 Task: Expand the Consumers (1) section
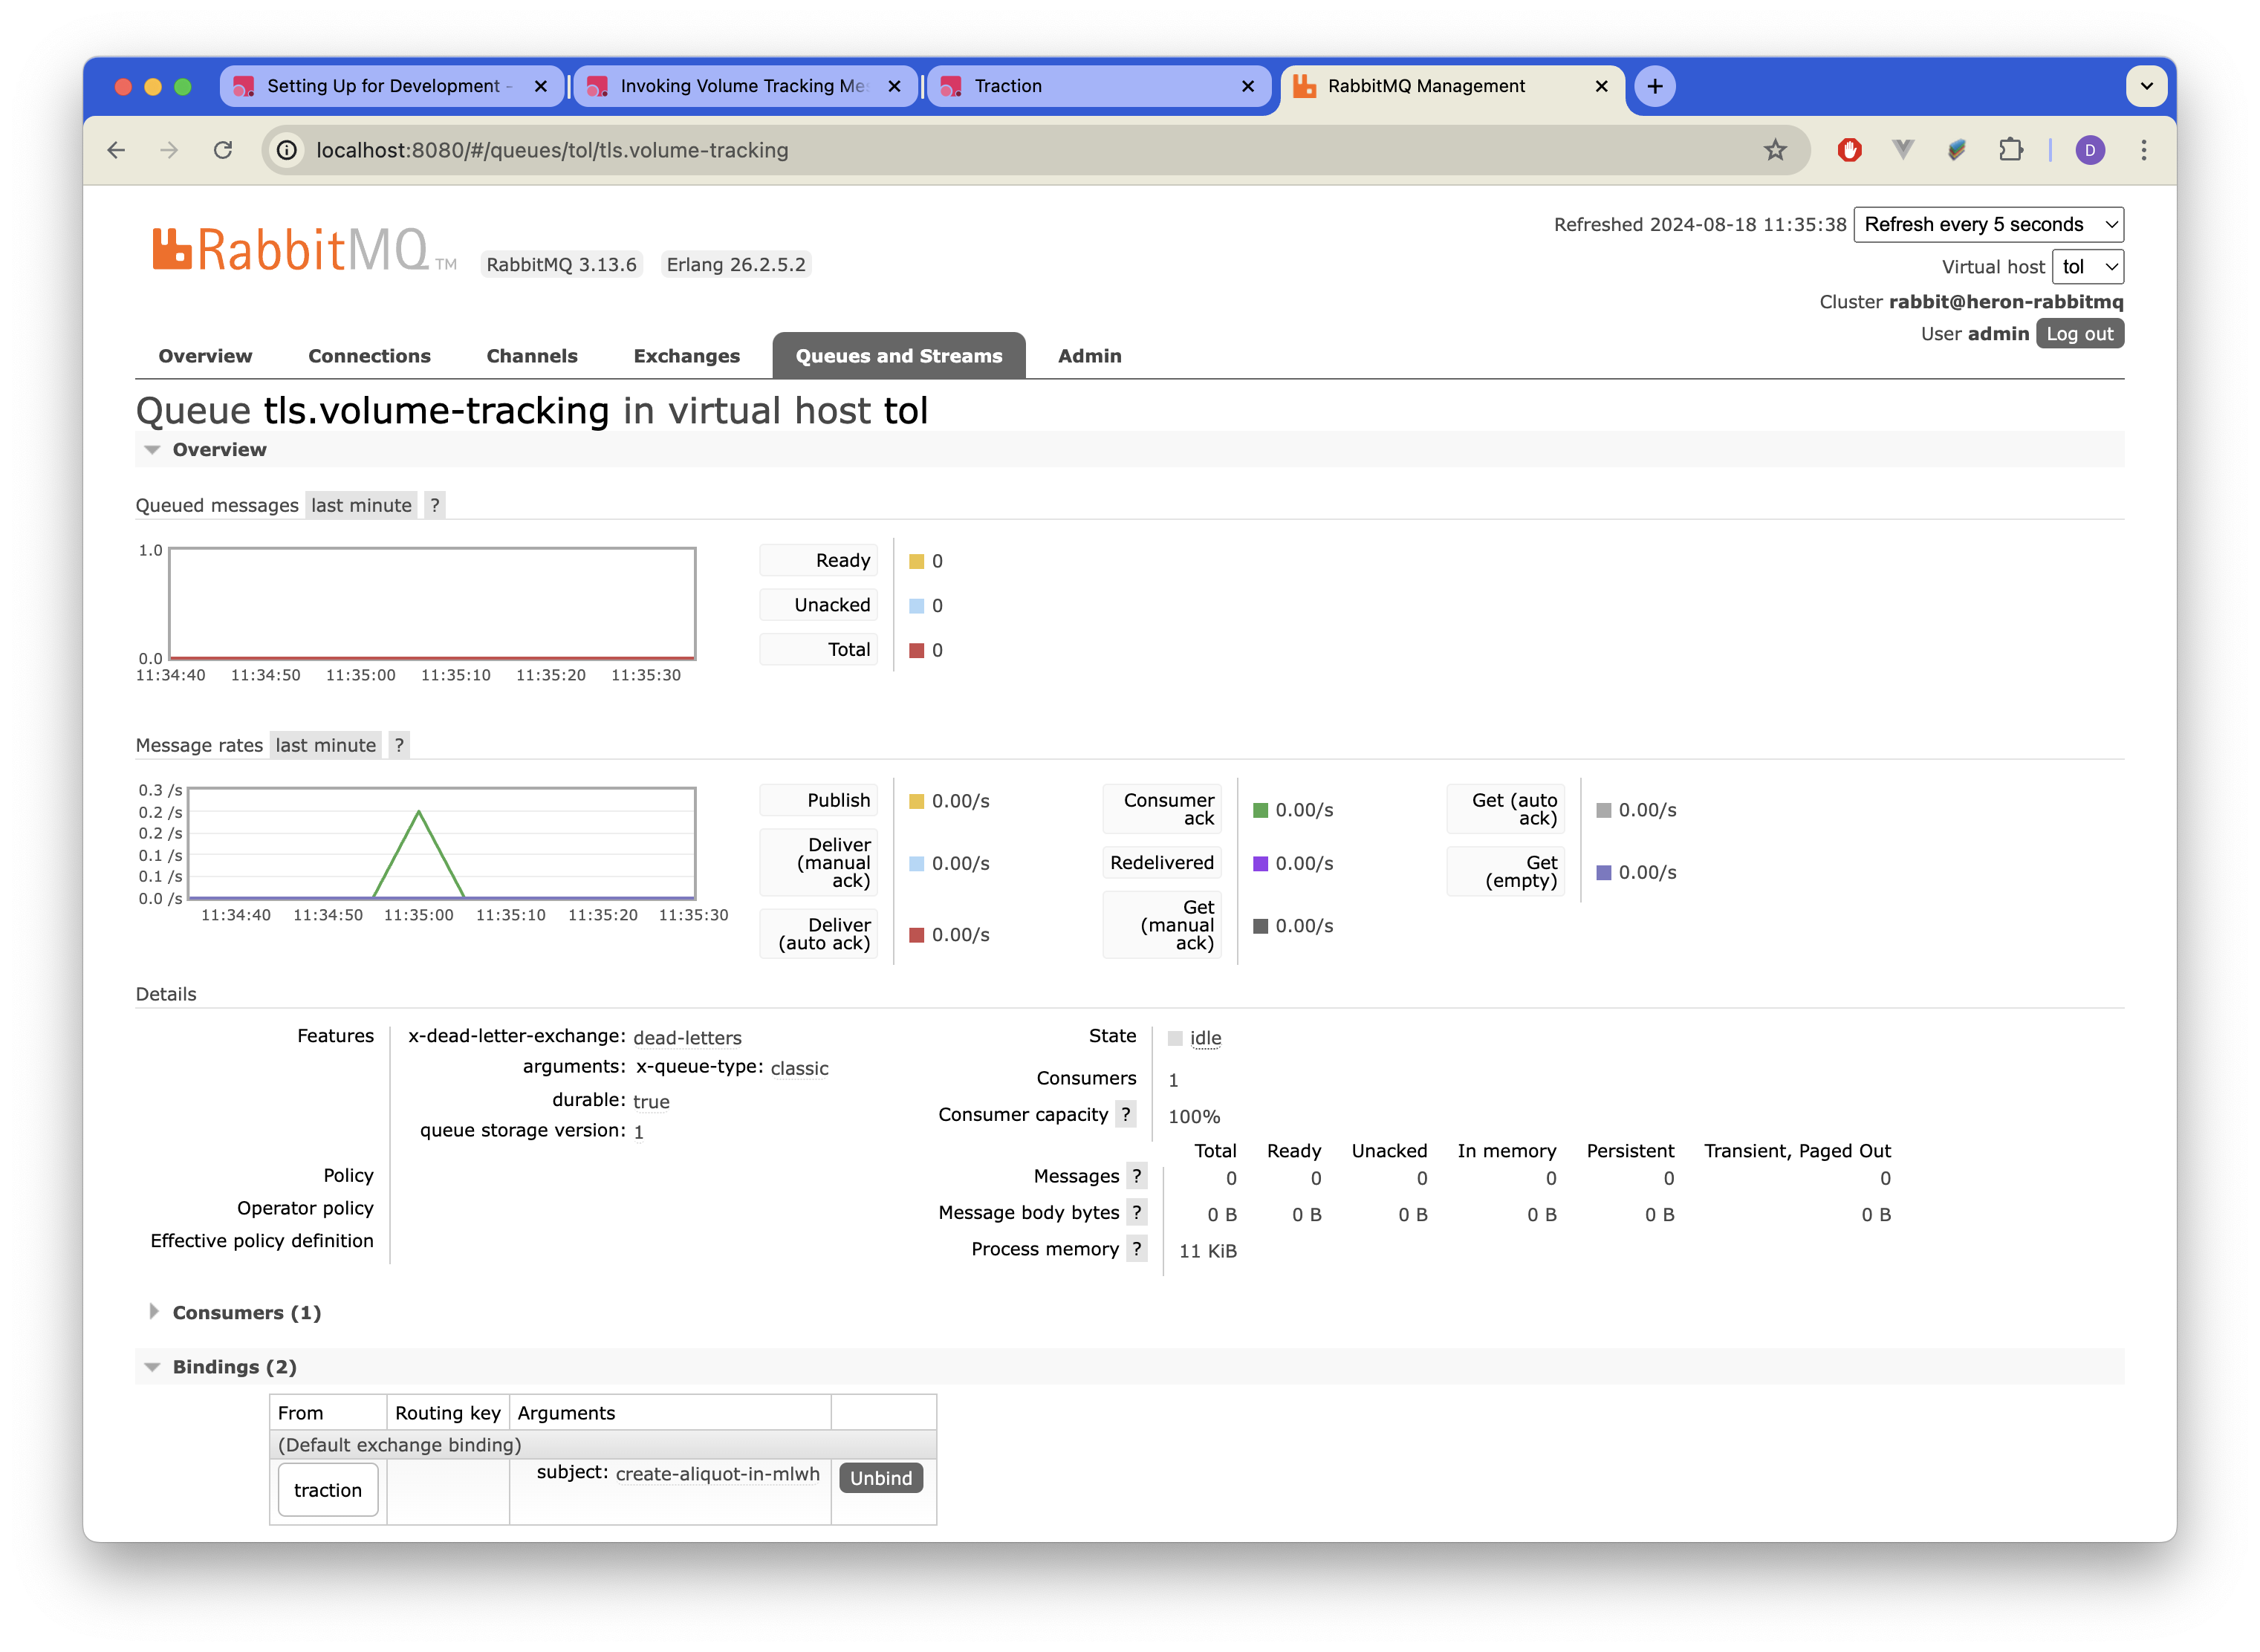(246, 1312)
